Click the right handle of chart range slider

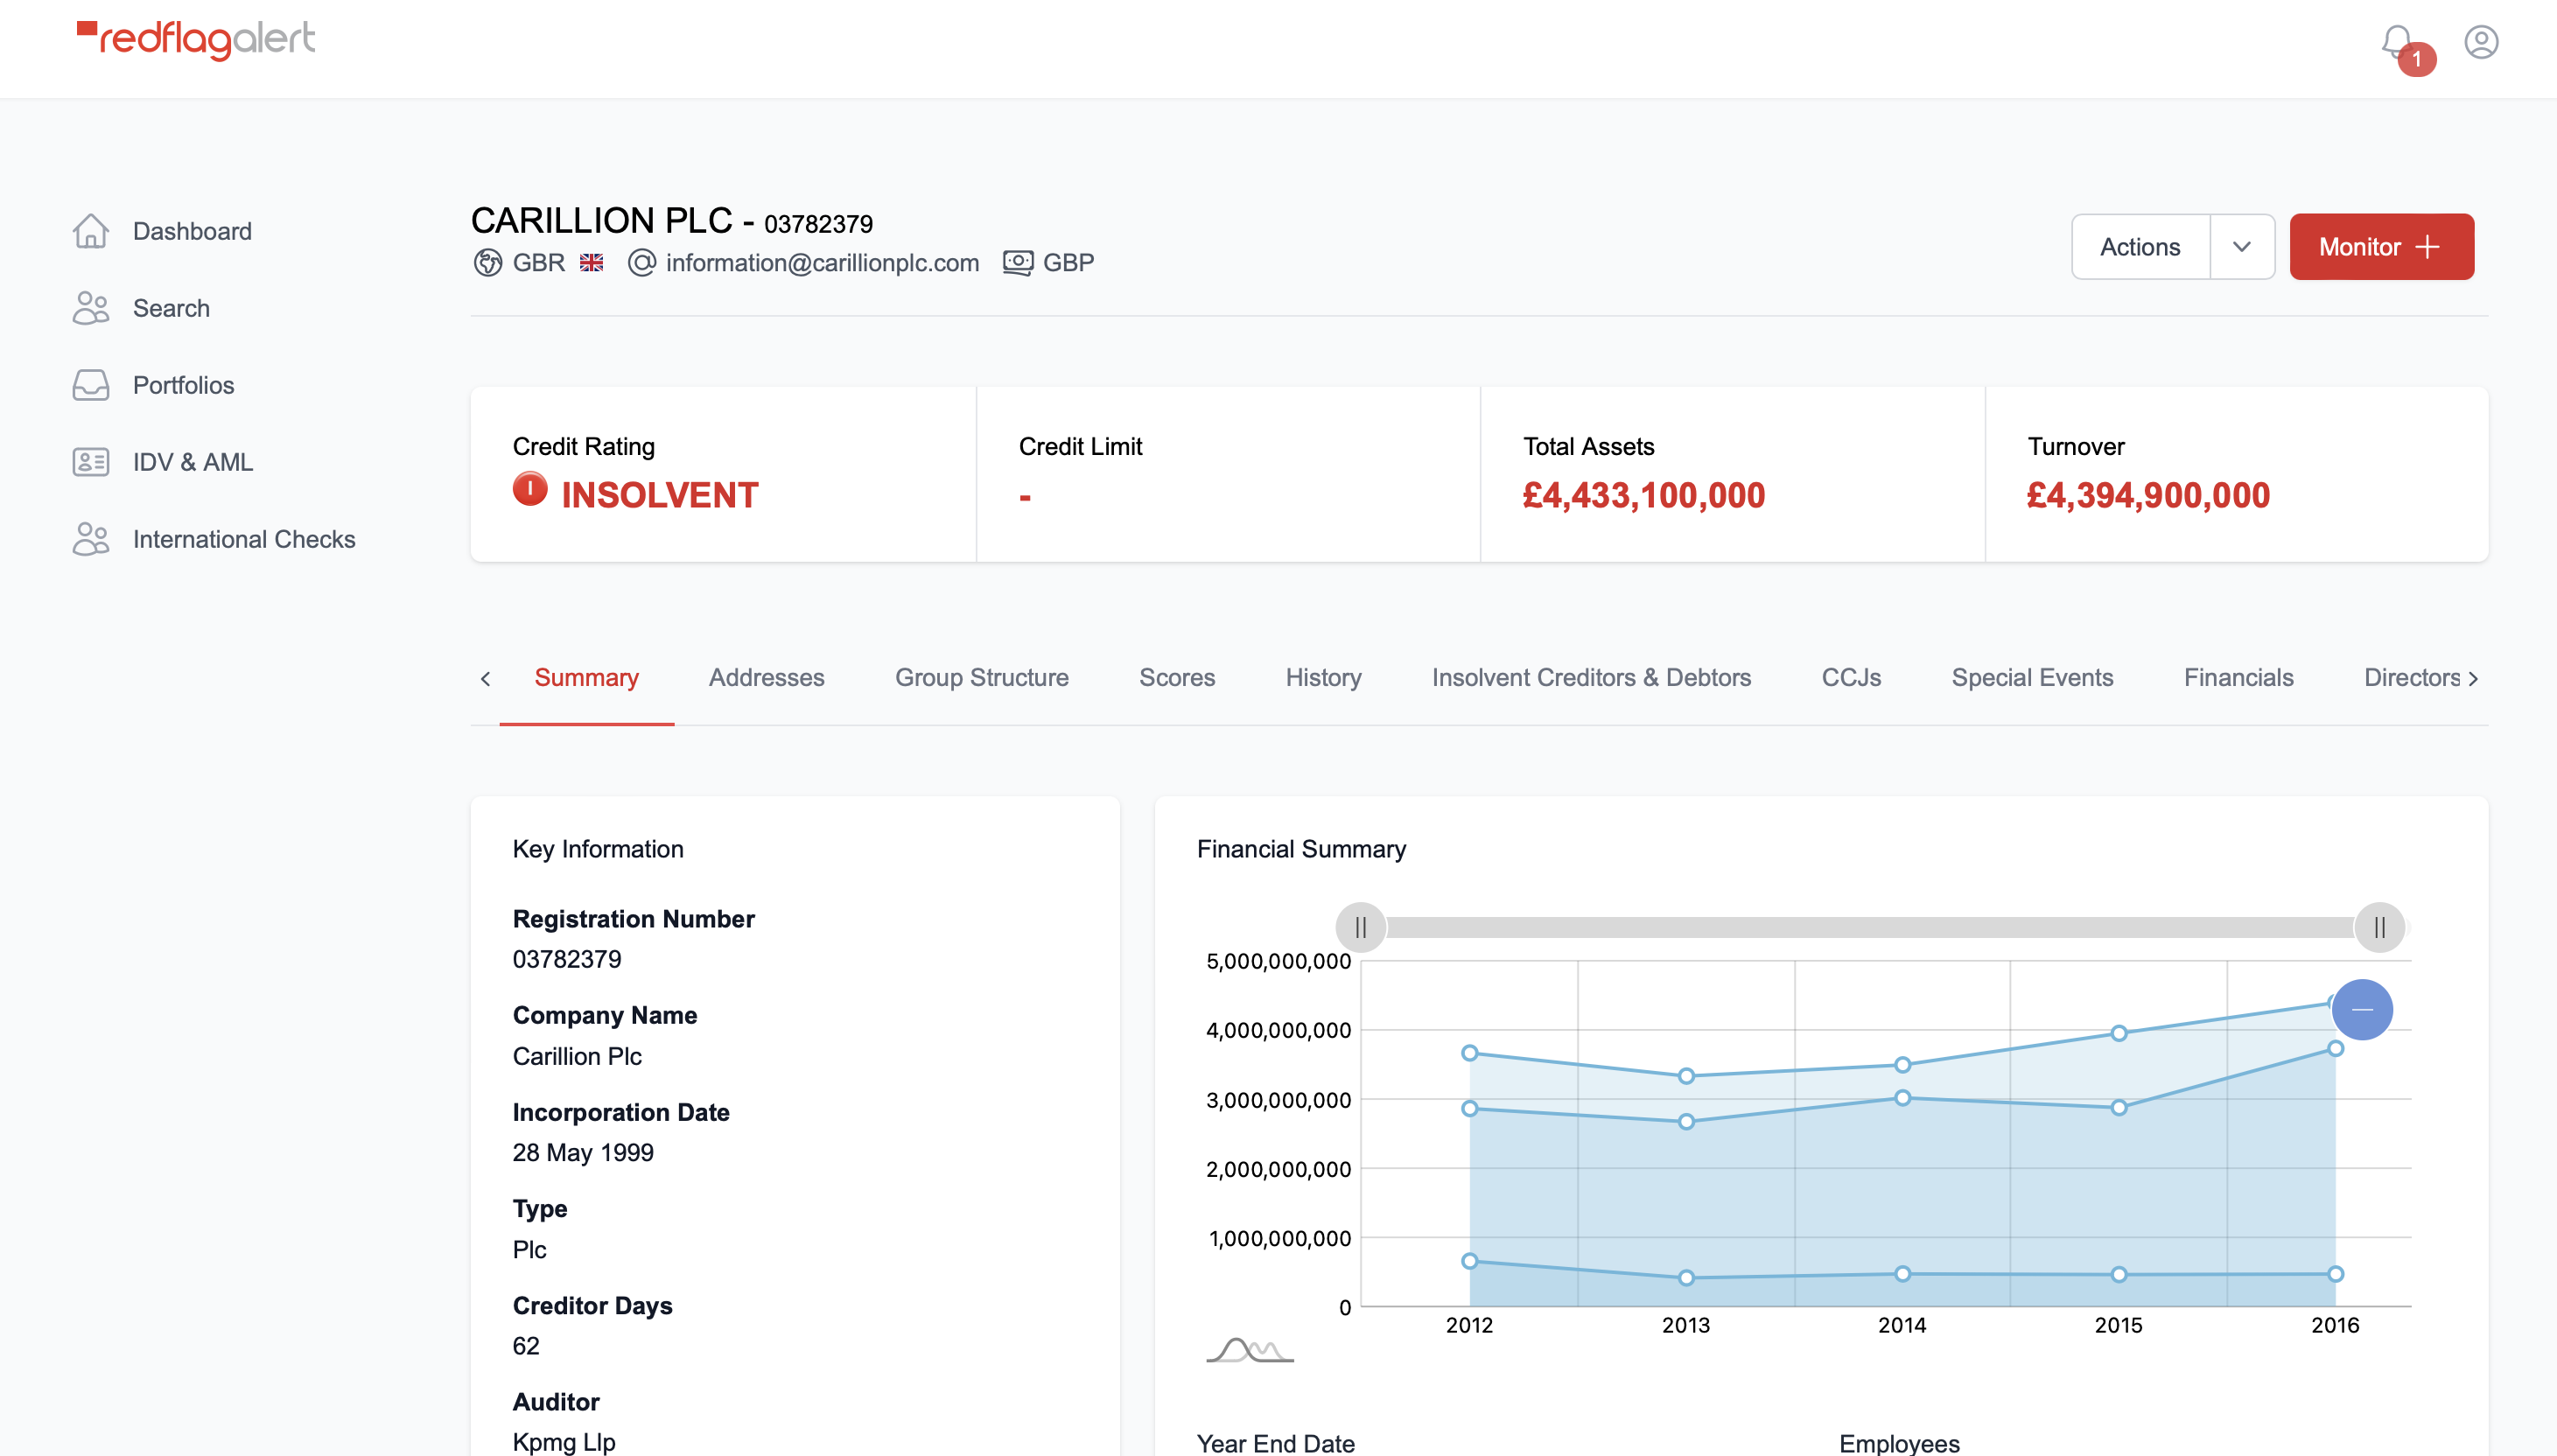(x=2379, y=928)
